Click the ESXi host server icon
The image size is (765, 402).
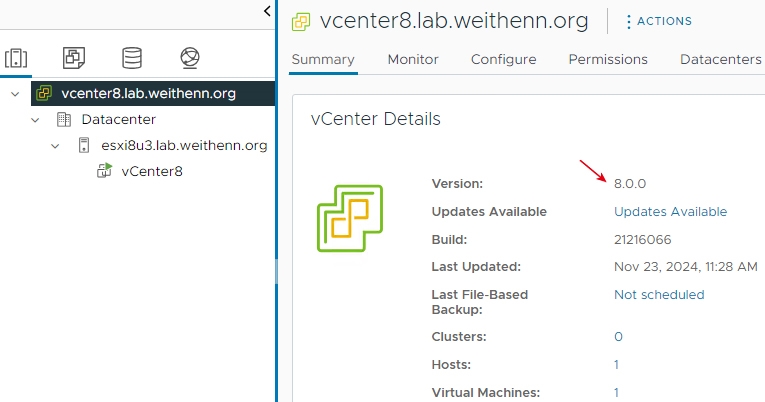84,145
